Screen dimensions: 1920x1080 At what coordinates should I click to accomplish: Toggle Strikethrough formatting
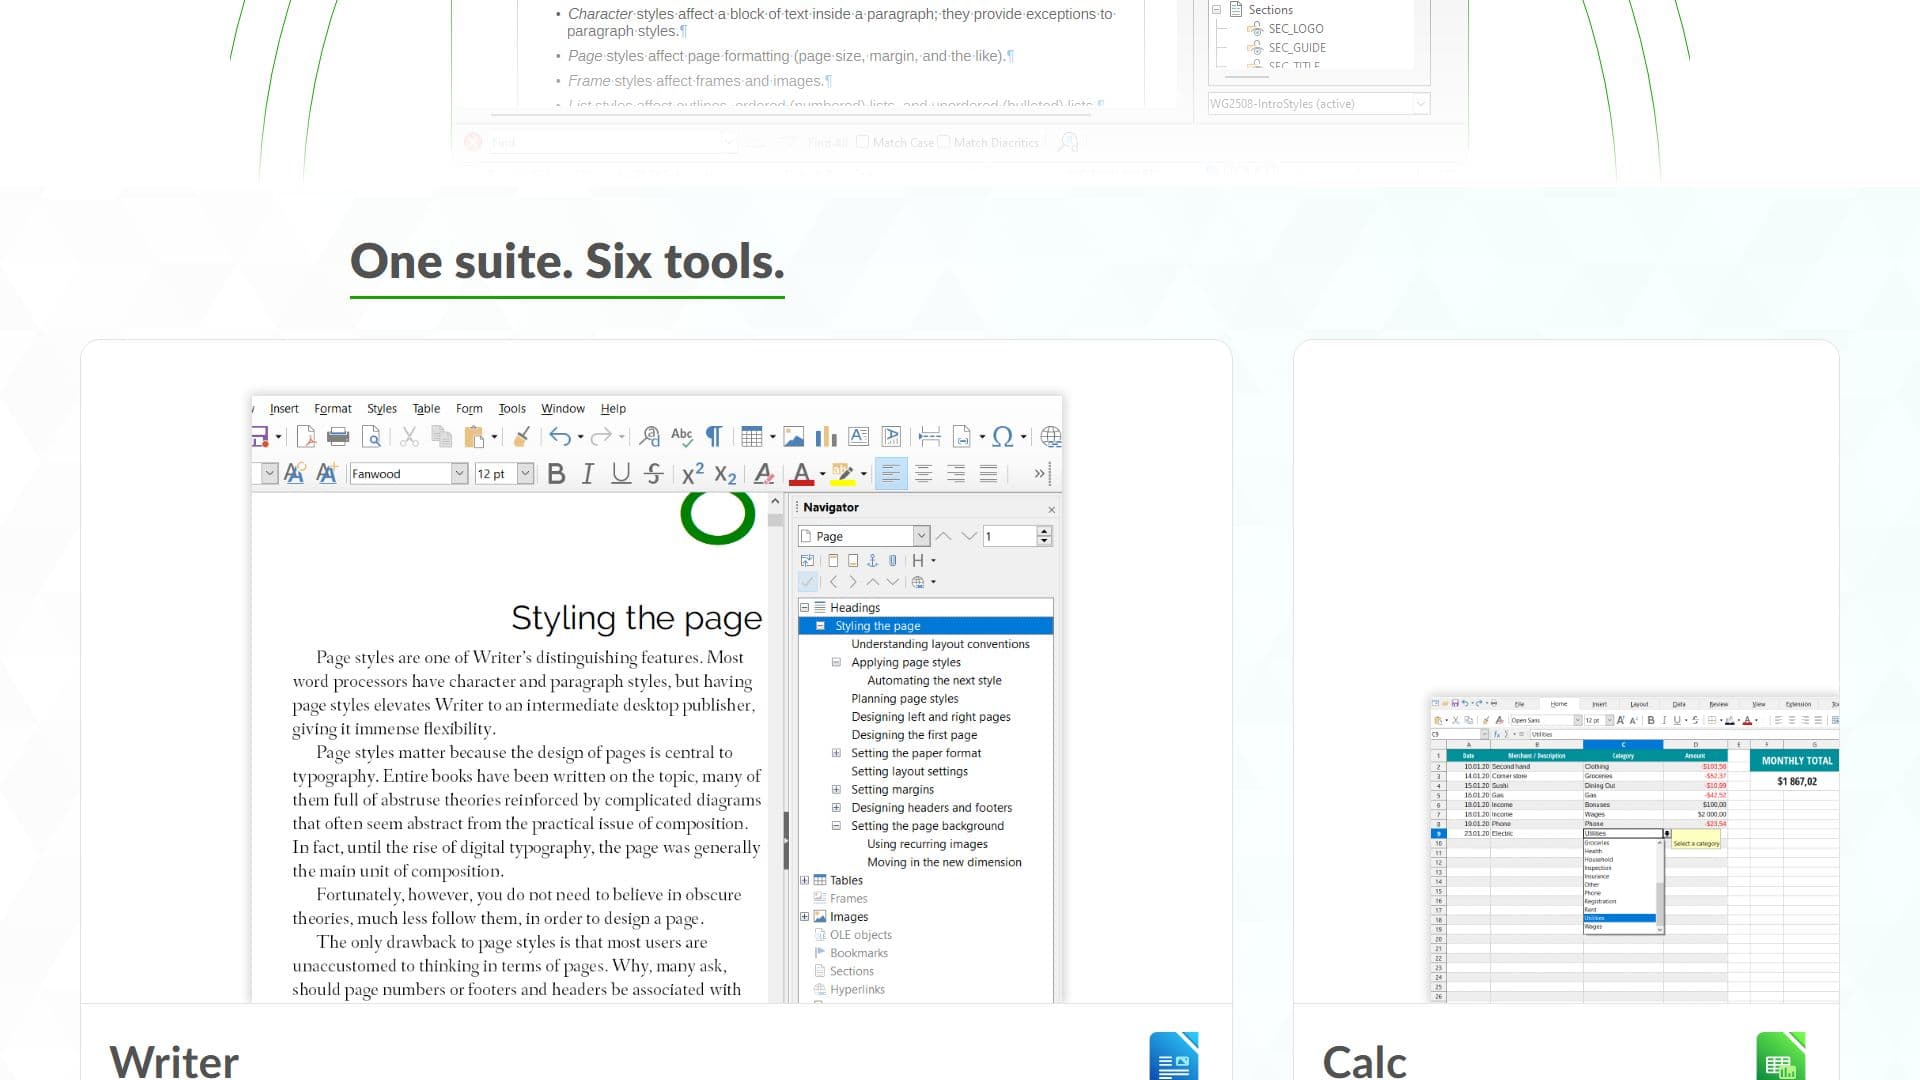pyautogui.click(x=654, y=474)
